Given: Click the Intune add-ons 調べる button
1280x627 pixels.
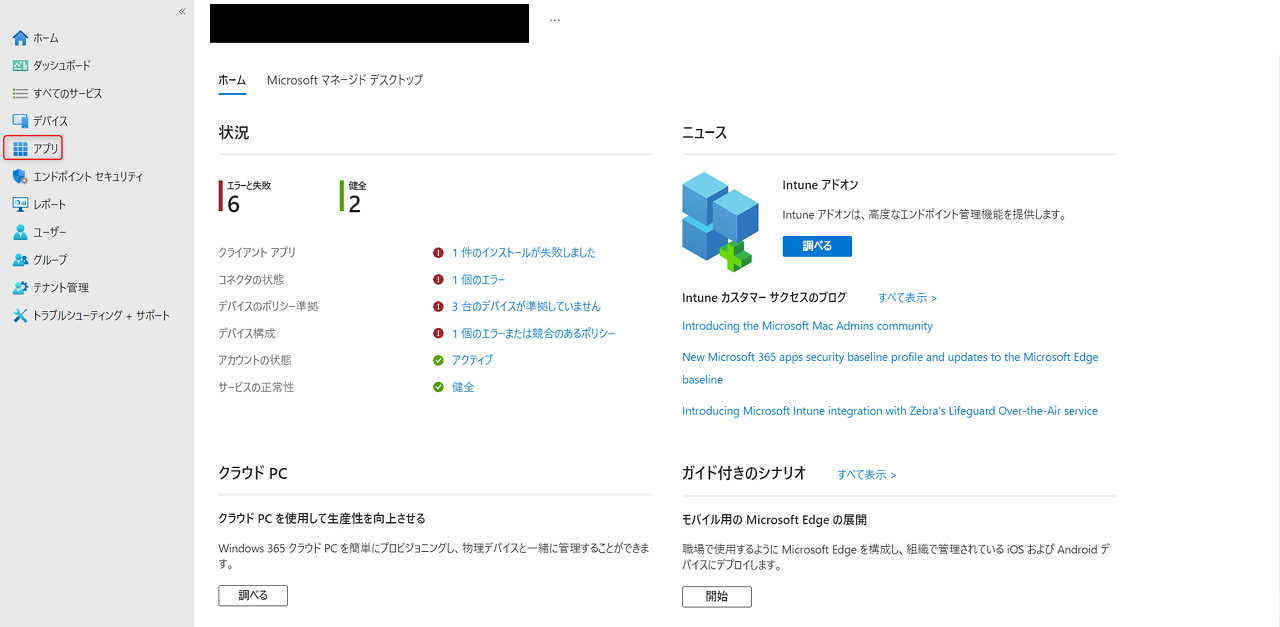Looking at the screenshot, I should pyautogui.click(x=817, y=246).
